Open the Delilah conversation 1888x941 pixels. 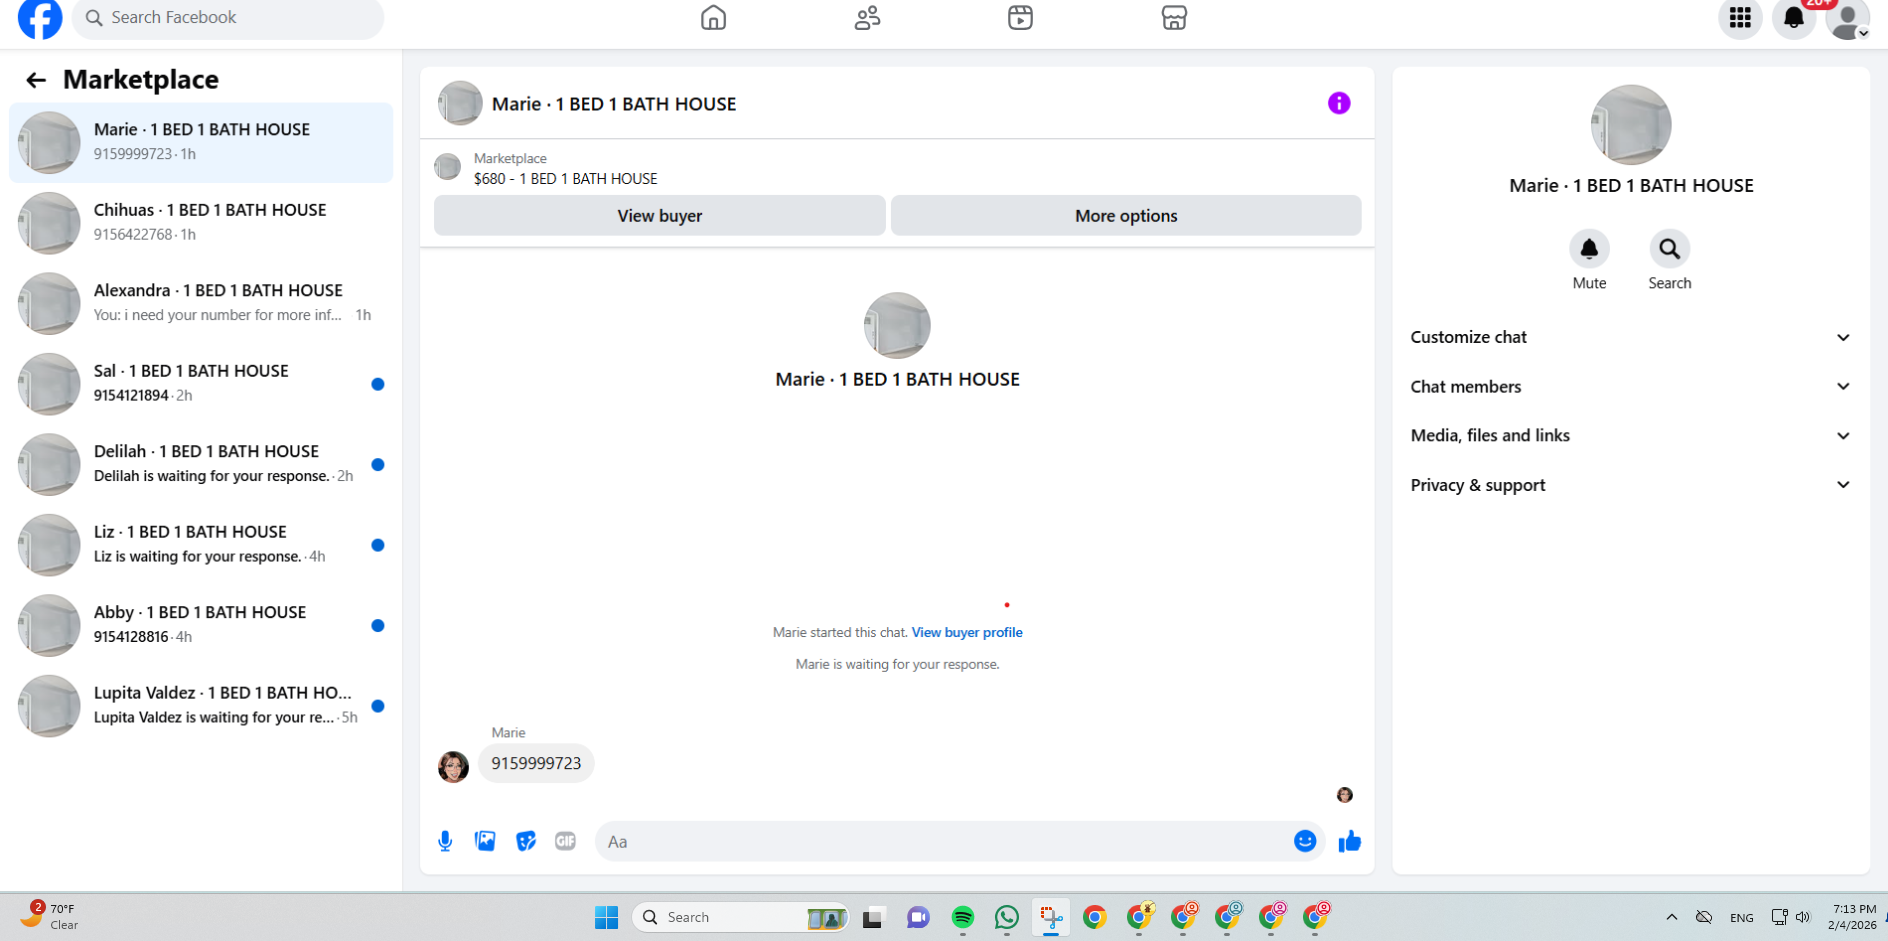(201, 464)
